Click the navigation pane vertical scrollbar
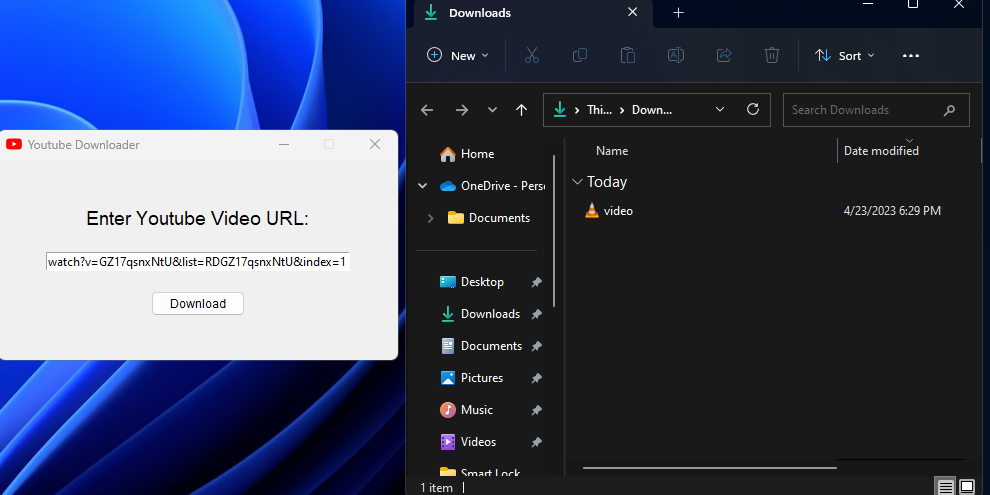 click(x=554, y=230)
